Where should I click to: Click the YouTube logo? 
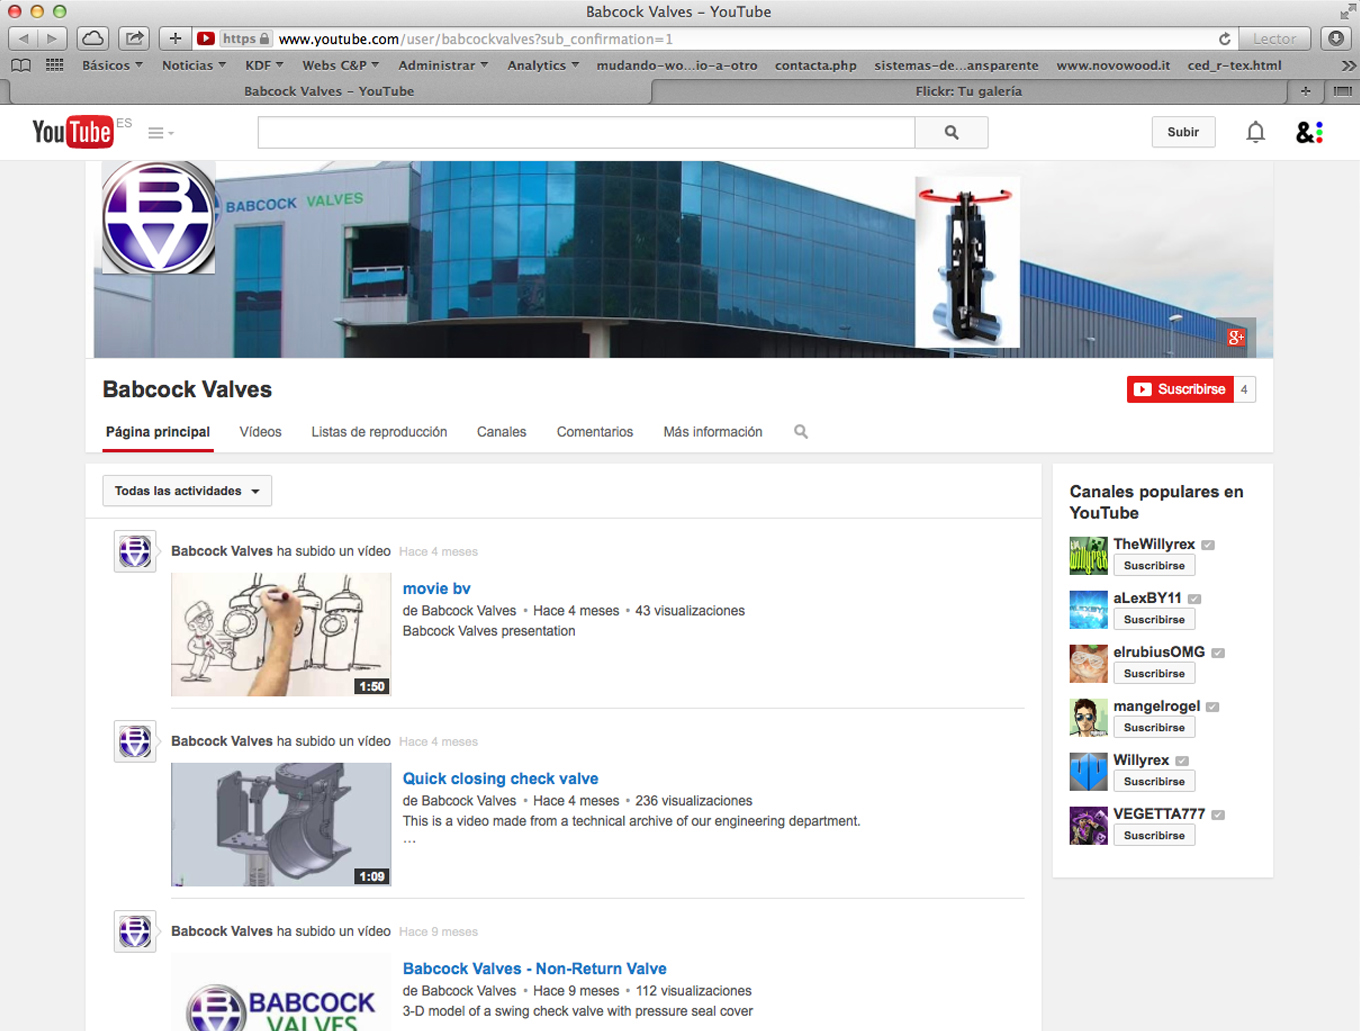click(72, 132)
